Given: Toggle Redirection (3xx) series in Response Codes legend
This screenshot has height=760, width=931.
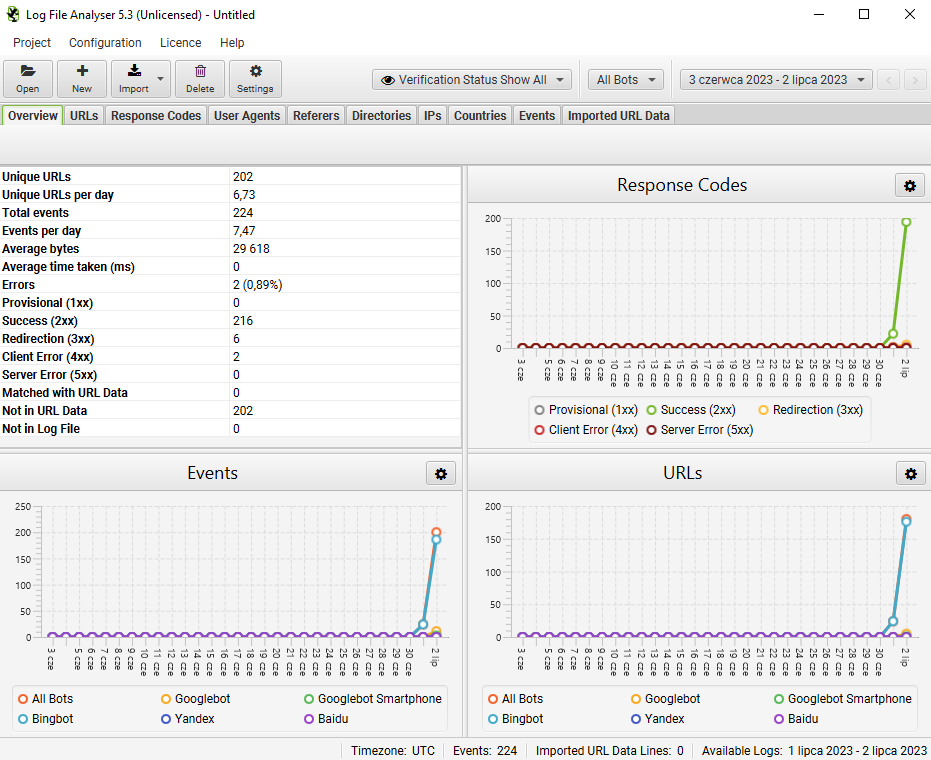Looking at the screenshot, I should click(x=810, y=410).
